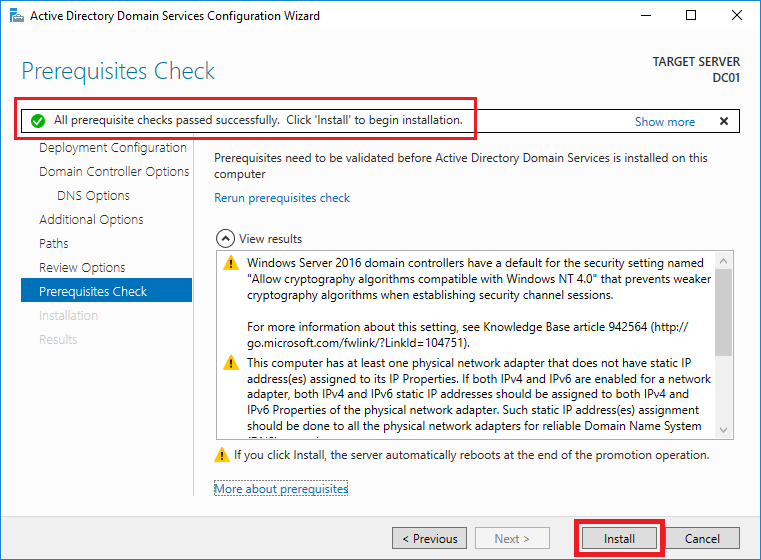Screen dimensions: 761x560
Task: Open More about prerequisites link
Action: pos(281,489)
